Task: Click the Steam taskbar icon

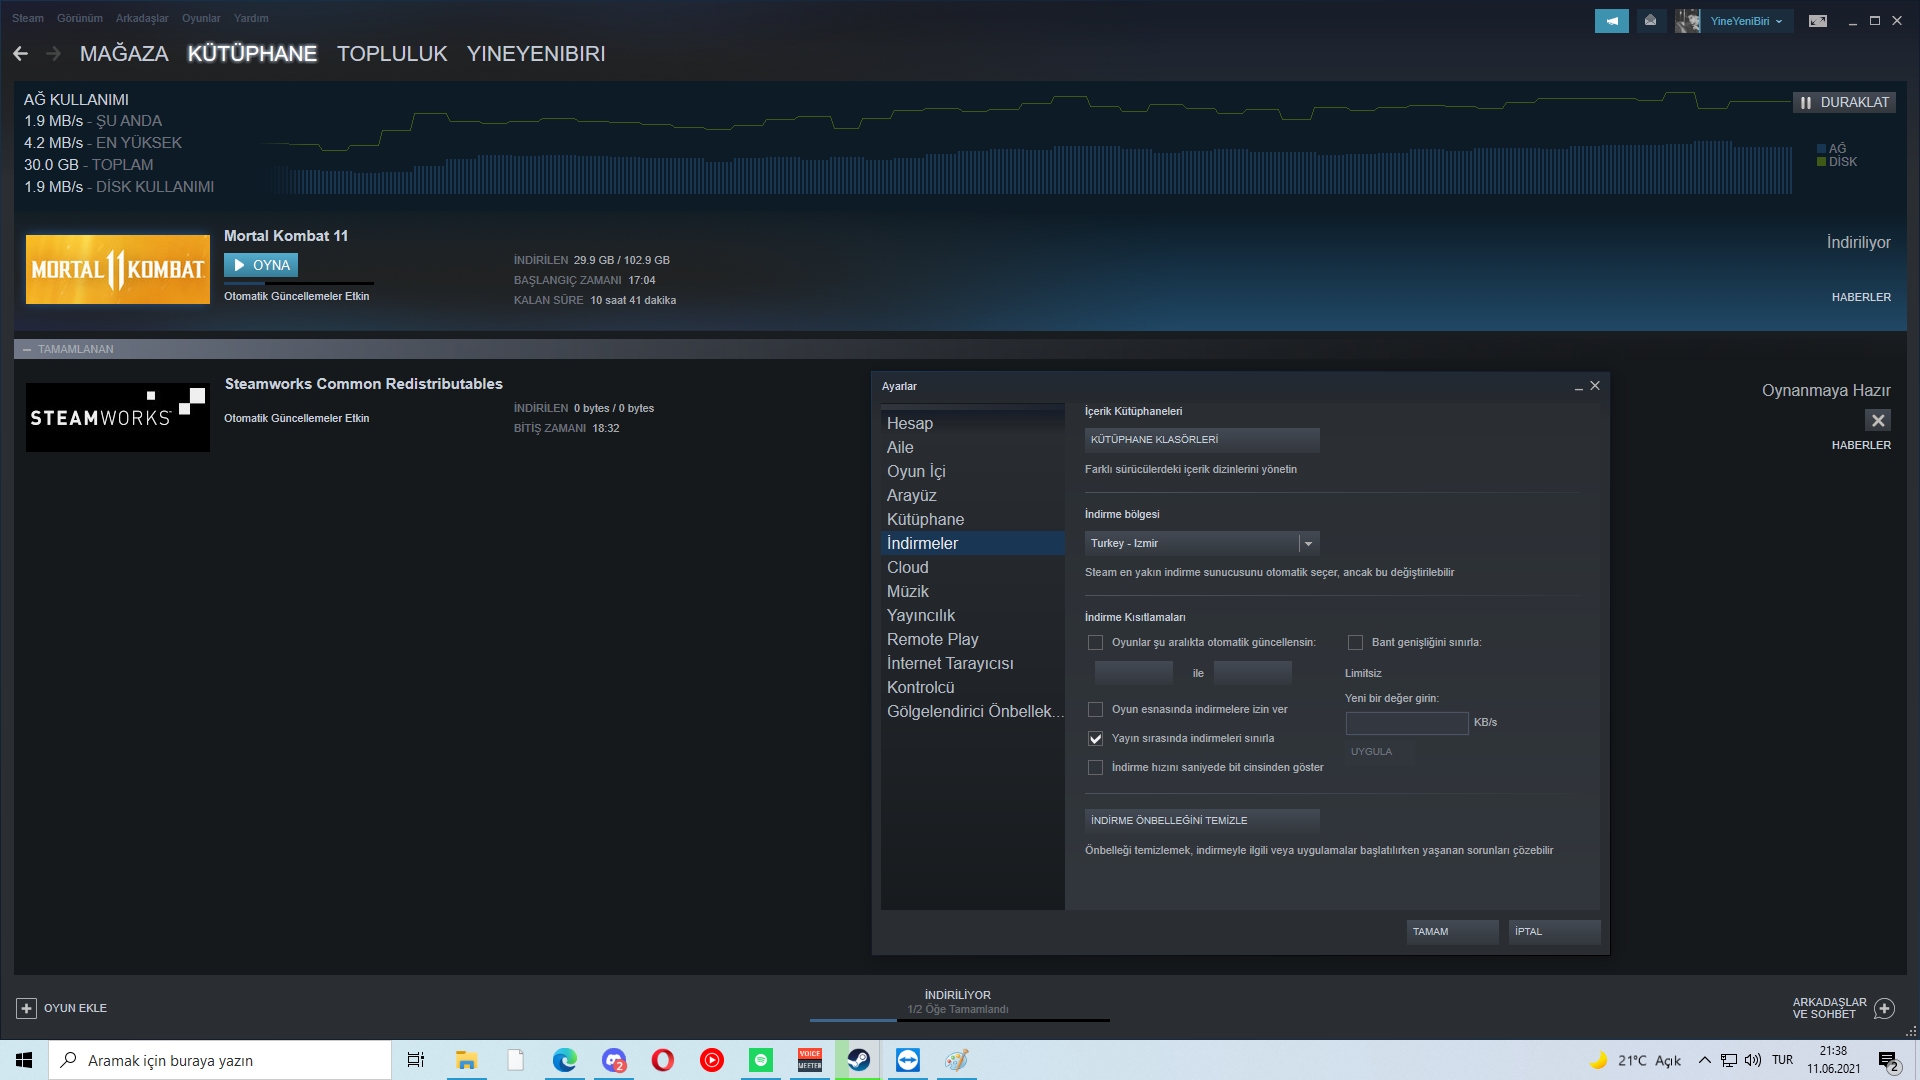Action: 859,1060
